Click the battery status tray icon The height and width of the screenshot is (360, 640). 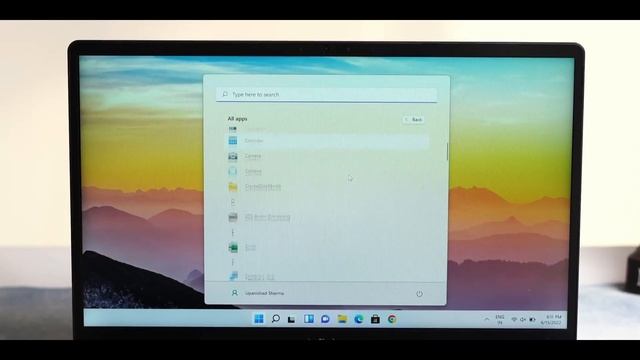(532, 320)
